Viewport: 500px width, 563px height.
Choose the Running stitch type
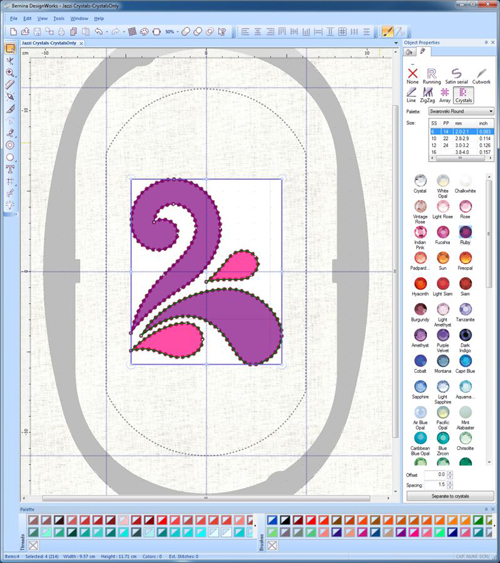tap(431, 76)
